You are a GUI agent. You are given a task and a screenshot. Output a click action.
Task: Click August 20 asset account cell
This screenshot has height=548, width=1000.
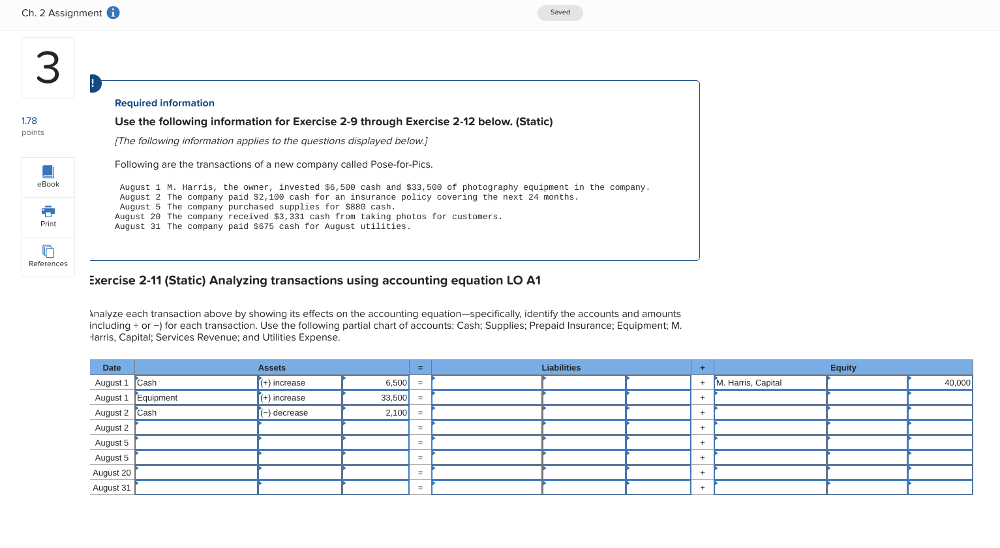click(x=196, y=473)
